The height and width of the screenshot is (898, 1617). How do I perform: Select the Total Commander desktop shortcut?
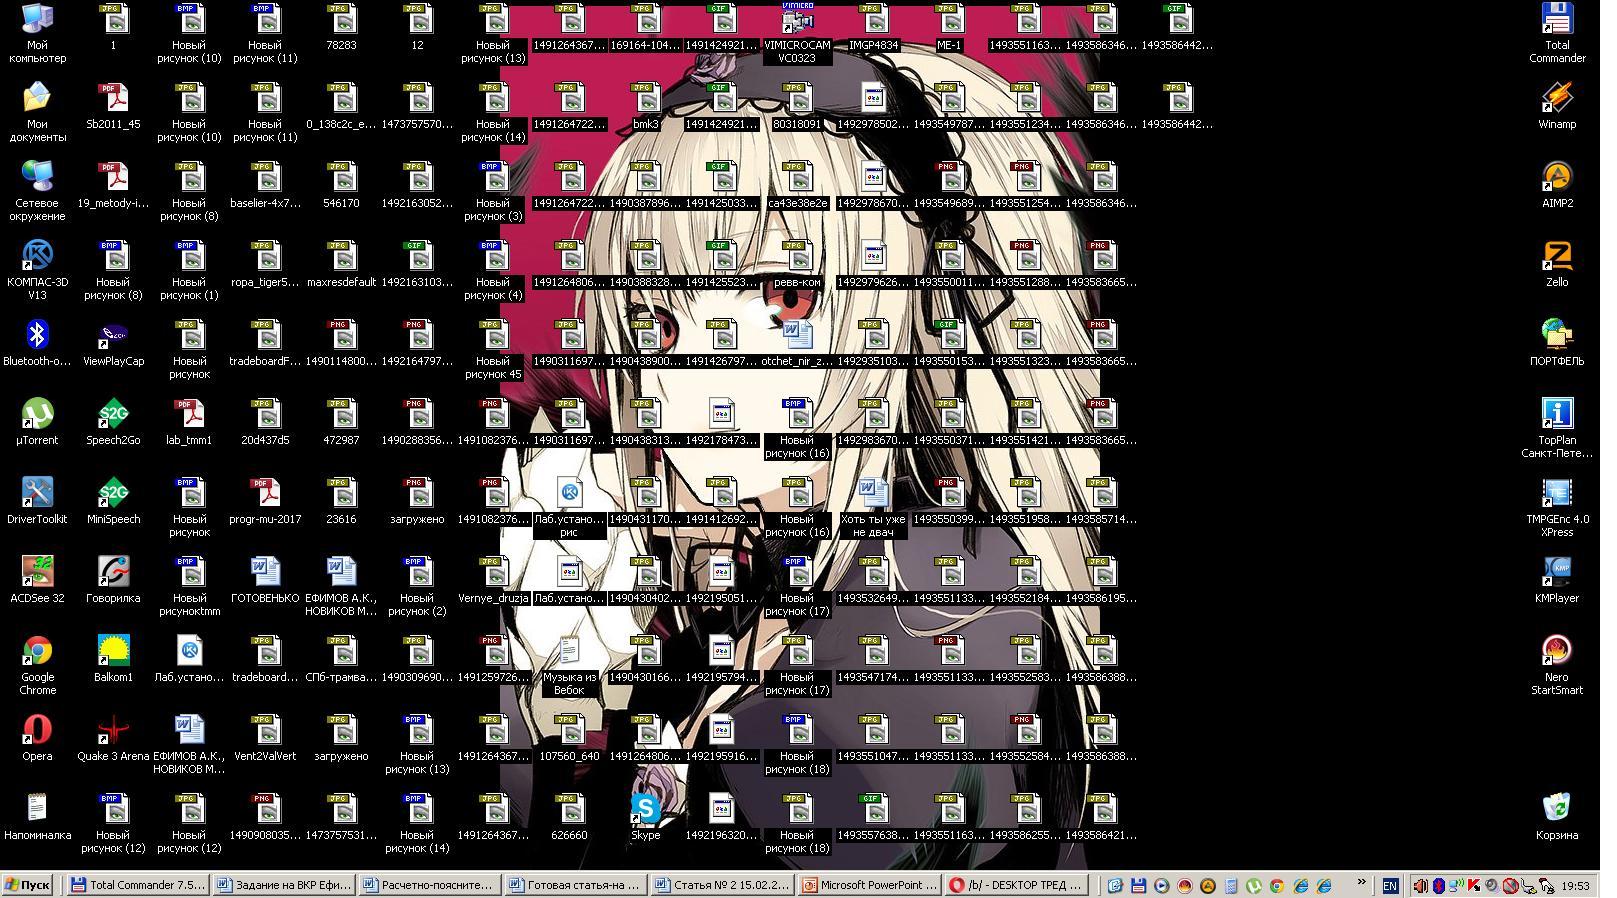point(1557,33)
